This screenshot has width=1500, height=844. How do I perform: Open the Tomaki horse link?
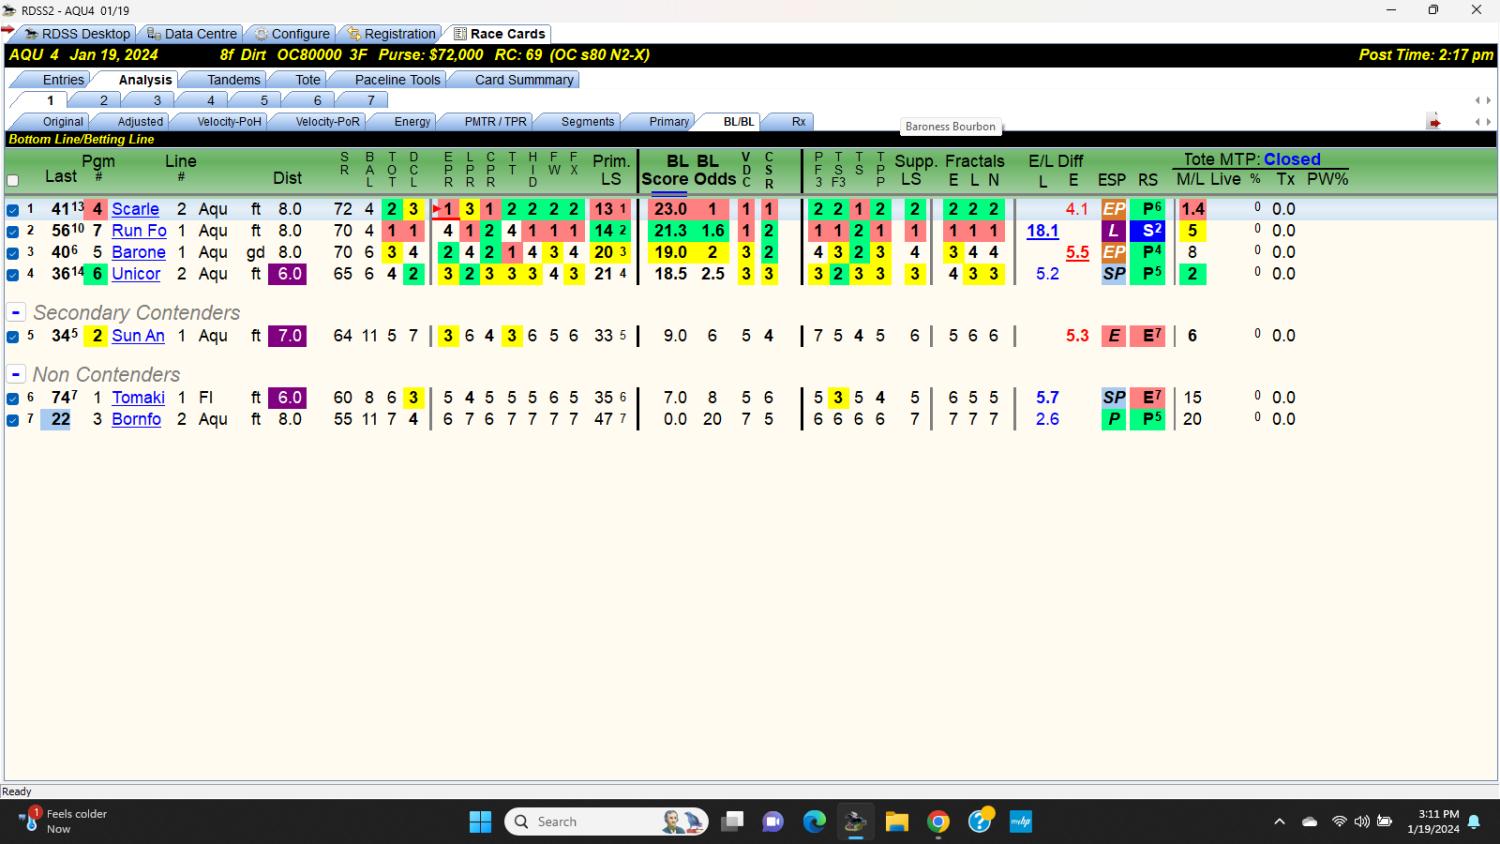click(138, 398)
